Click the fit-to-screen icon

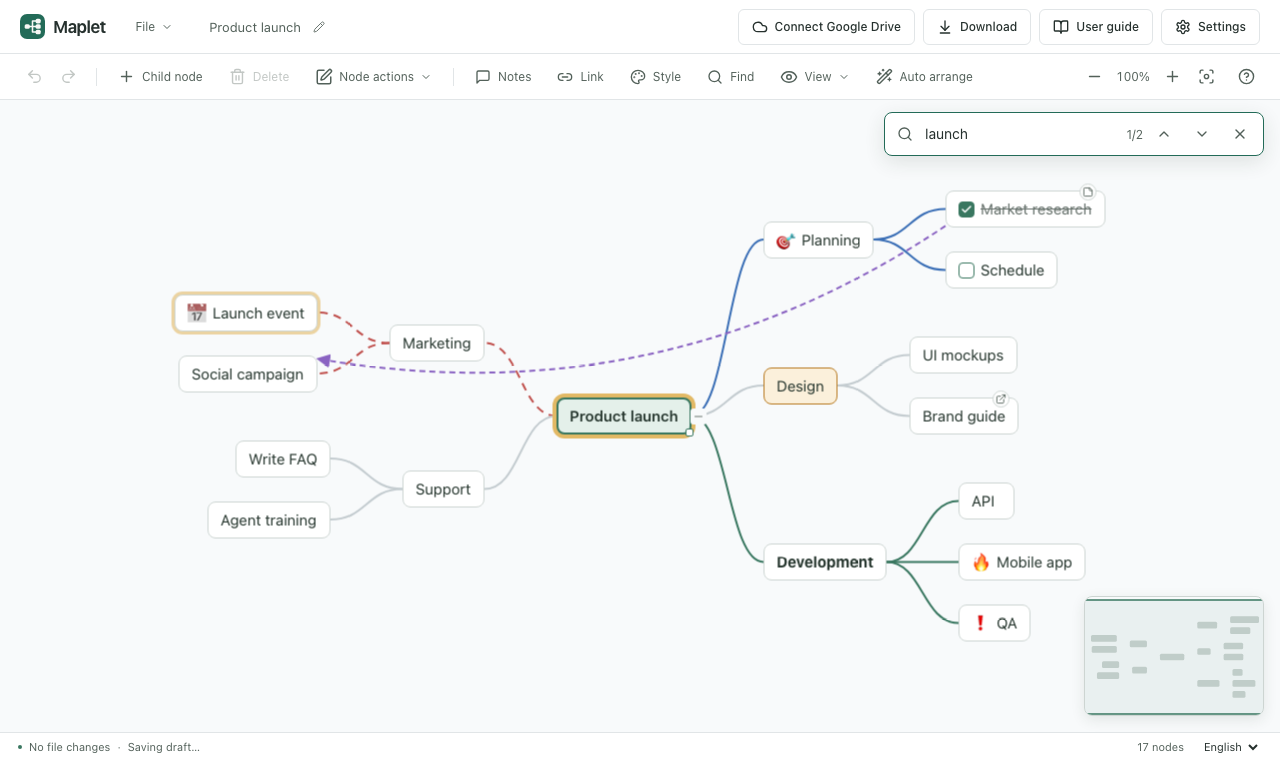point(1207,77)
